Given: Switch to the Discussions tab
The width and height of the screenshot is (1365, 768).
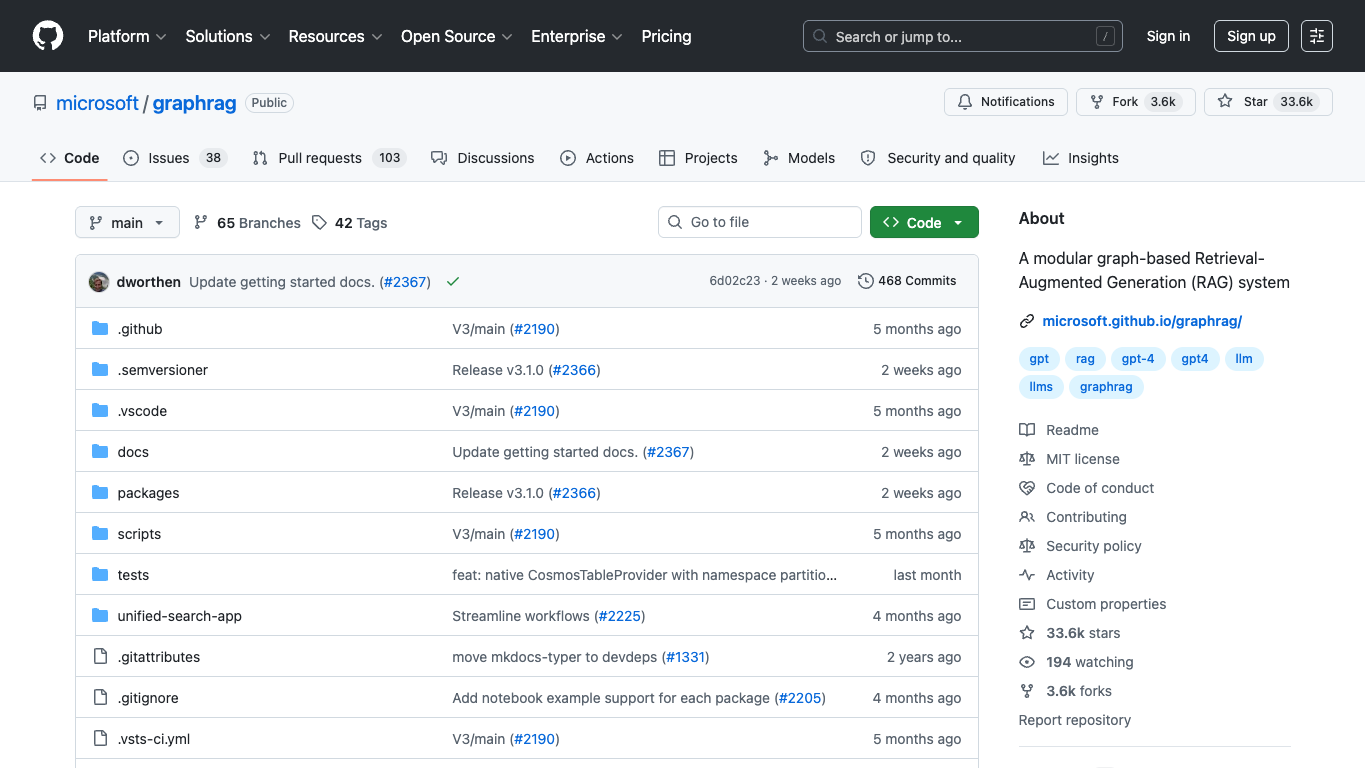Looking at the screenshot, I should pyautogui.click(x=482, y=158).
